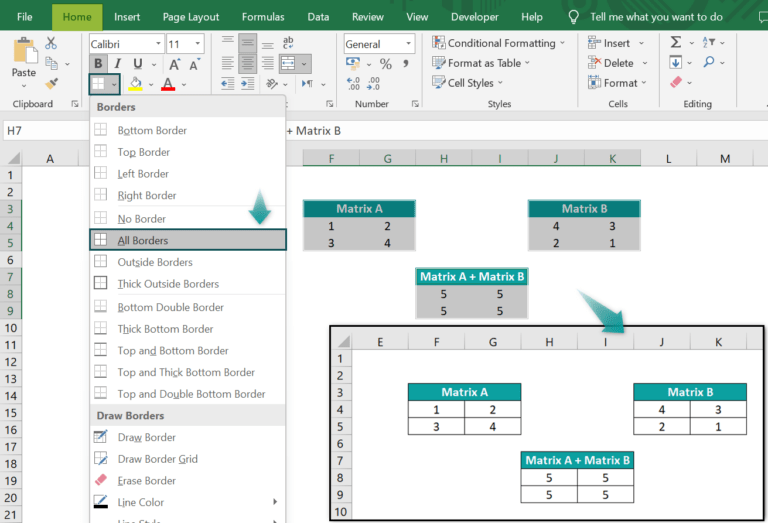Click Decrease Font Size icon
This screenshot has height=523, width=768.
(x=194, y=64)
